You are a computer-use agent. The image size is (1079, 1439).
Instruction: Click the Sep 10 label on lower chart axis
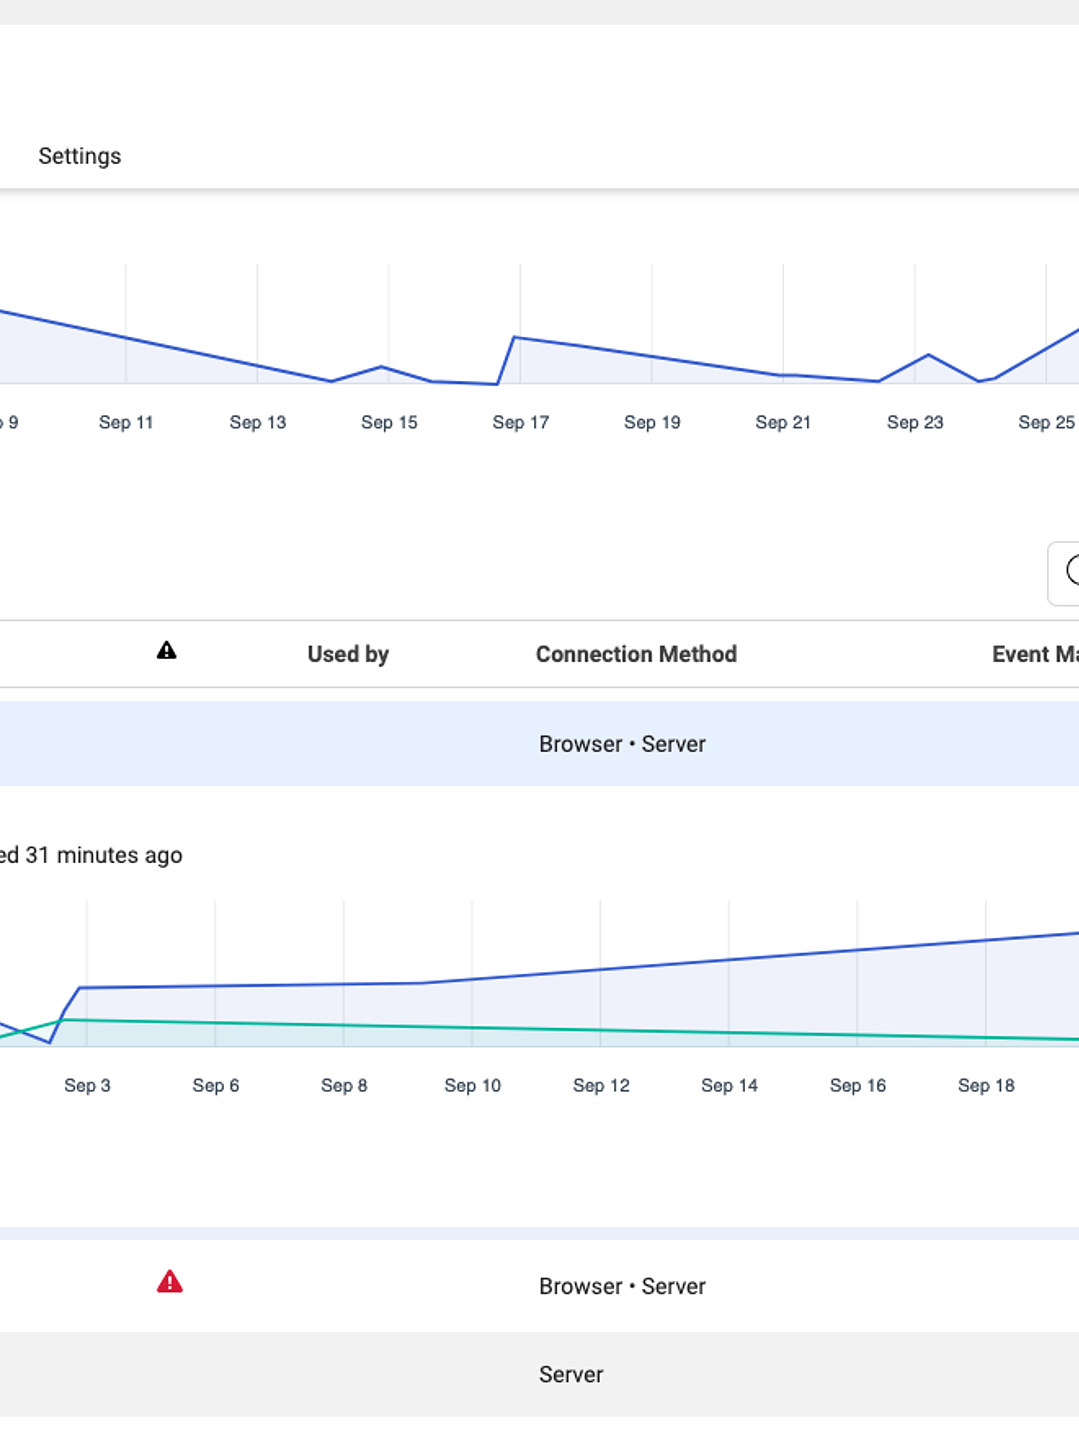(472, 1085)
